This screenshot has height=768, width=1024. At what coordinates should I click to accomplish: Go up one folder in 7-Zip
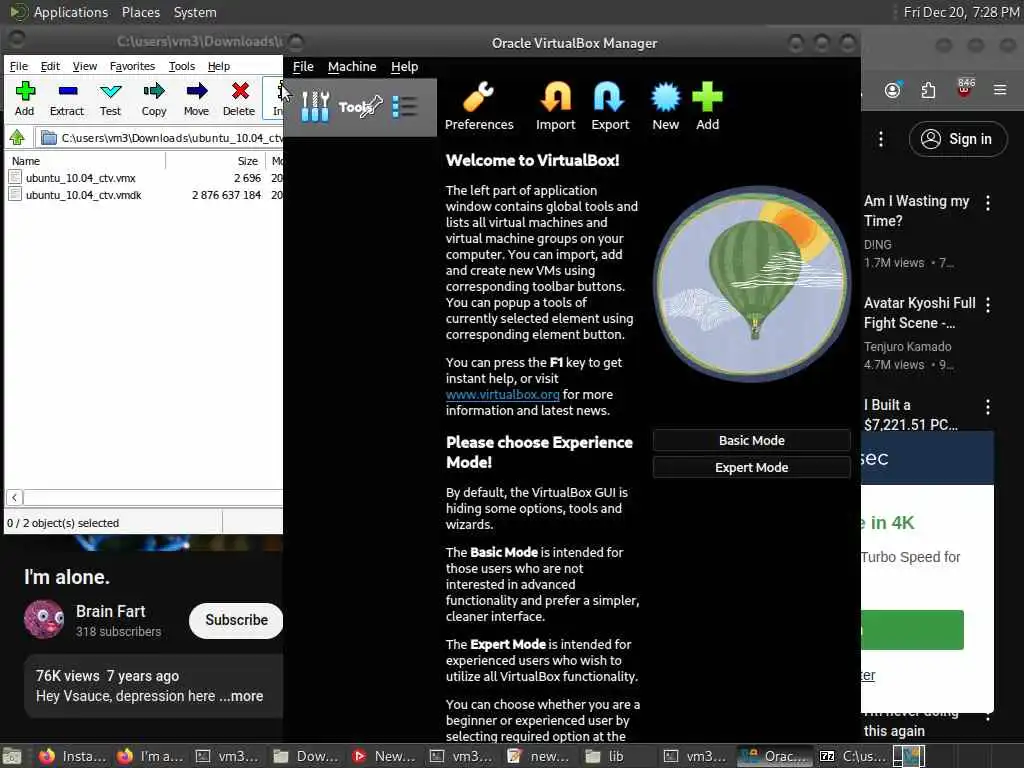click(18, 138)
